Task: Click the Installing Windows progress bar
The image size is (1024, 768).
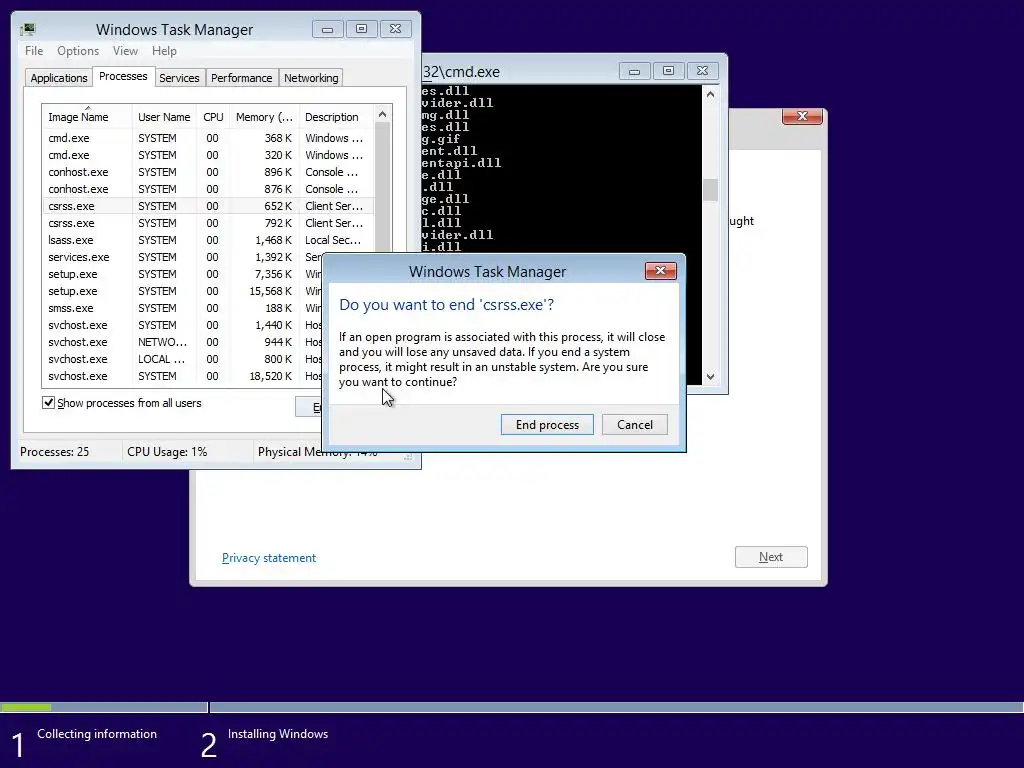Action: 616,707
